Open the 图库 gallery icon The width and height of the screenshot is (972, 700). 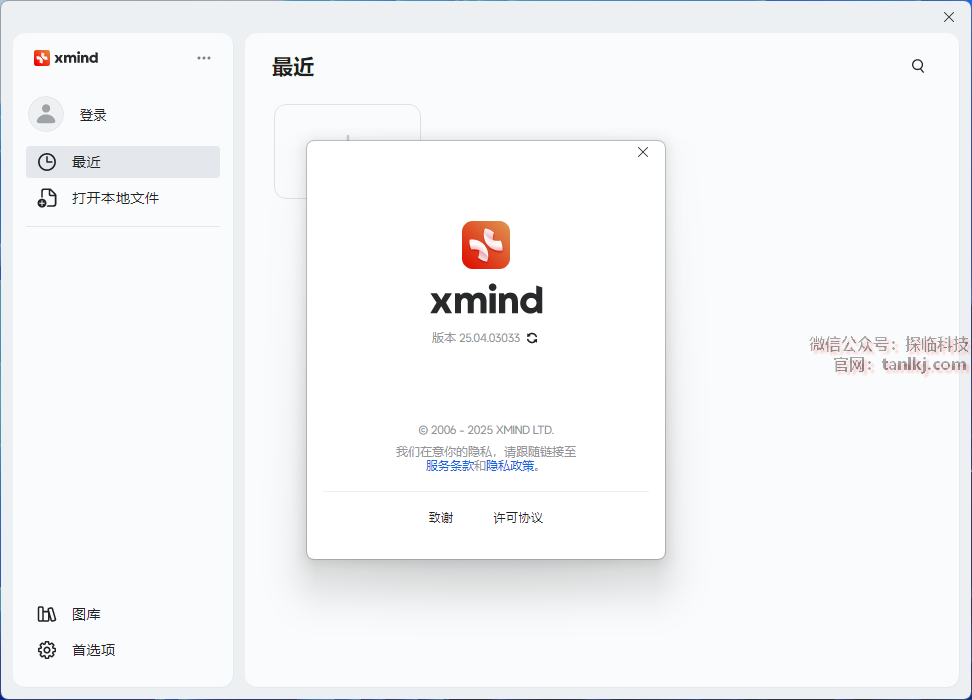click(47, 614)
